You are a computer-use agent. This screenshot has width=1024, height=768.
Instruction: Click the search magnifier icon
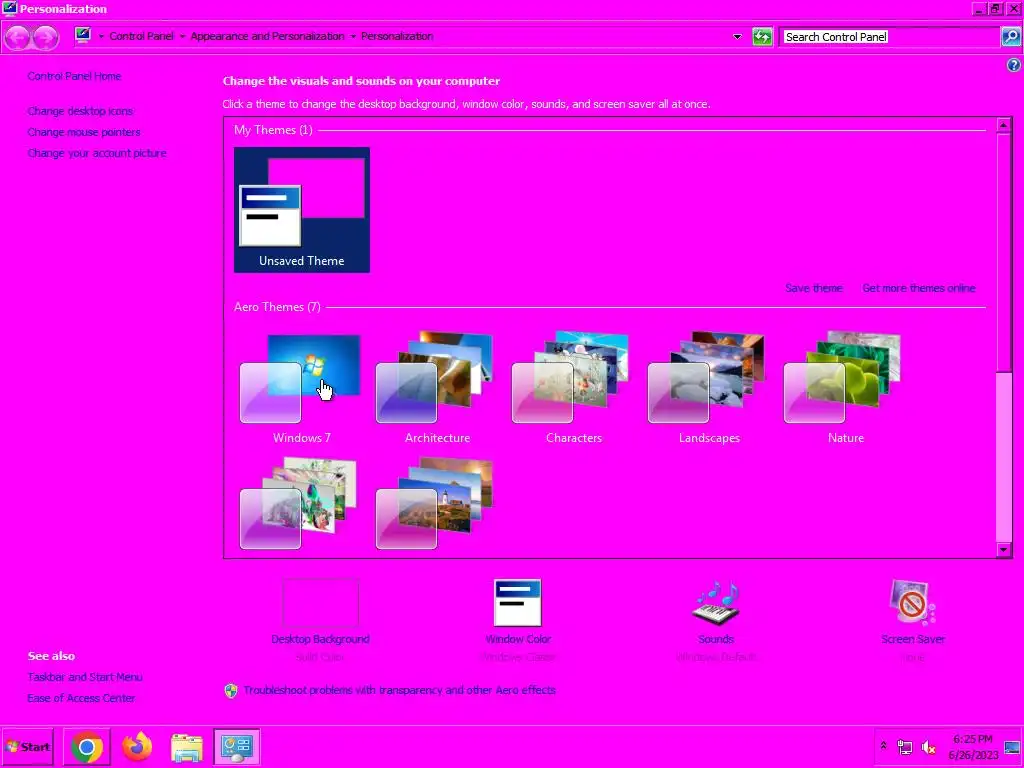[x=1010, y=37]
